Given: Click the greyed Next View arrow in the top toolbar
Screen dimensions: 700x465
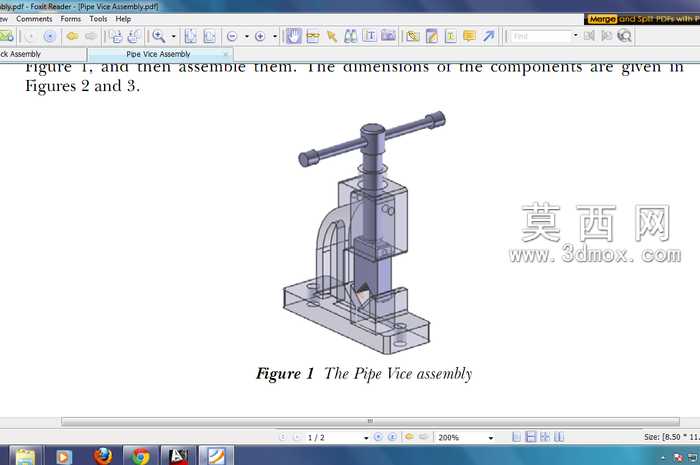Looking at the screenshot, I should 91,36.
